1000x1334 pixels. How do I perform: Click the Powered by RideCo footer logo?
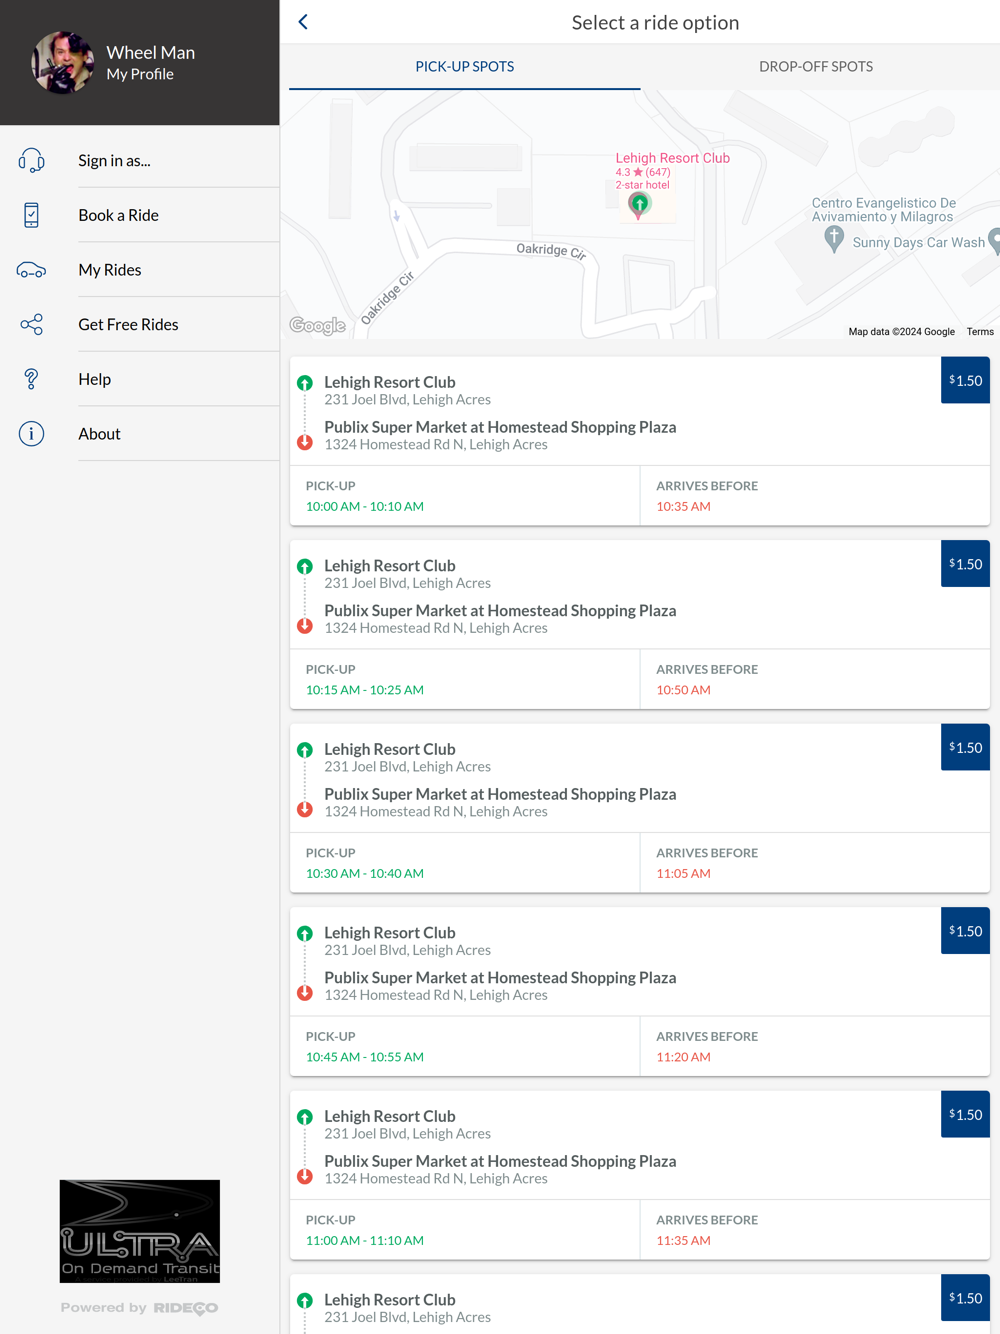tap(139, 1308)
